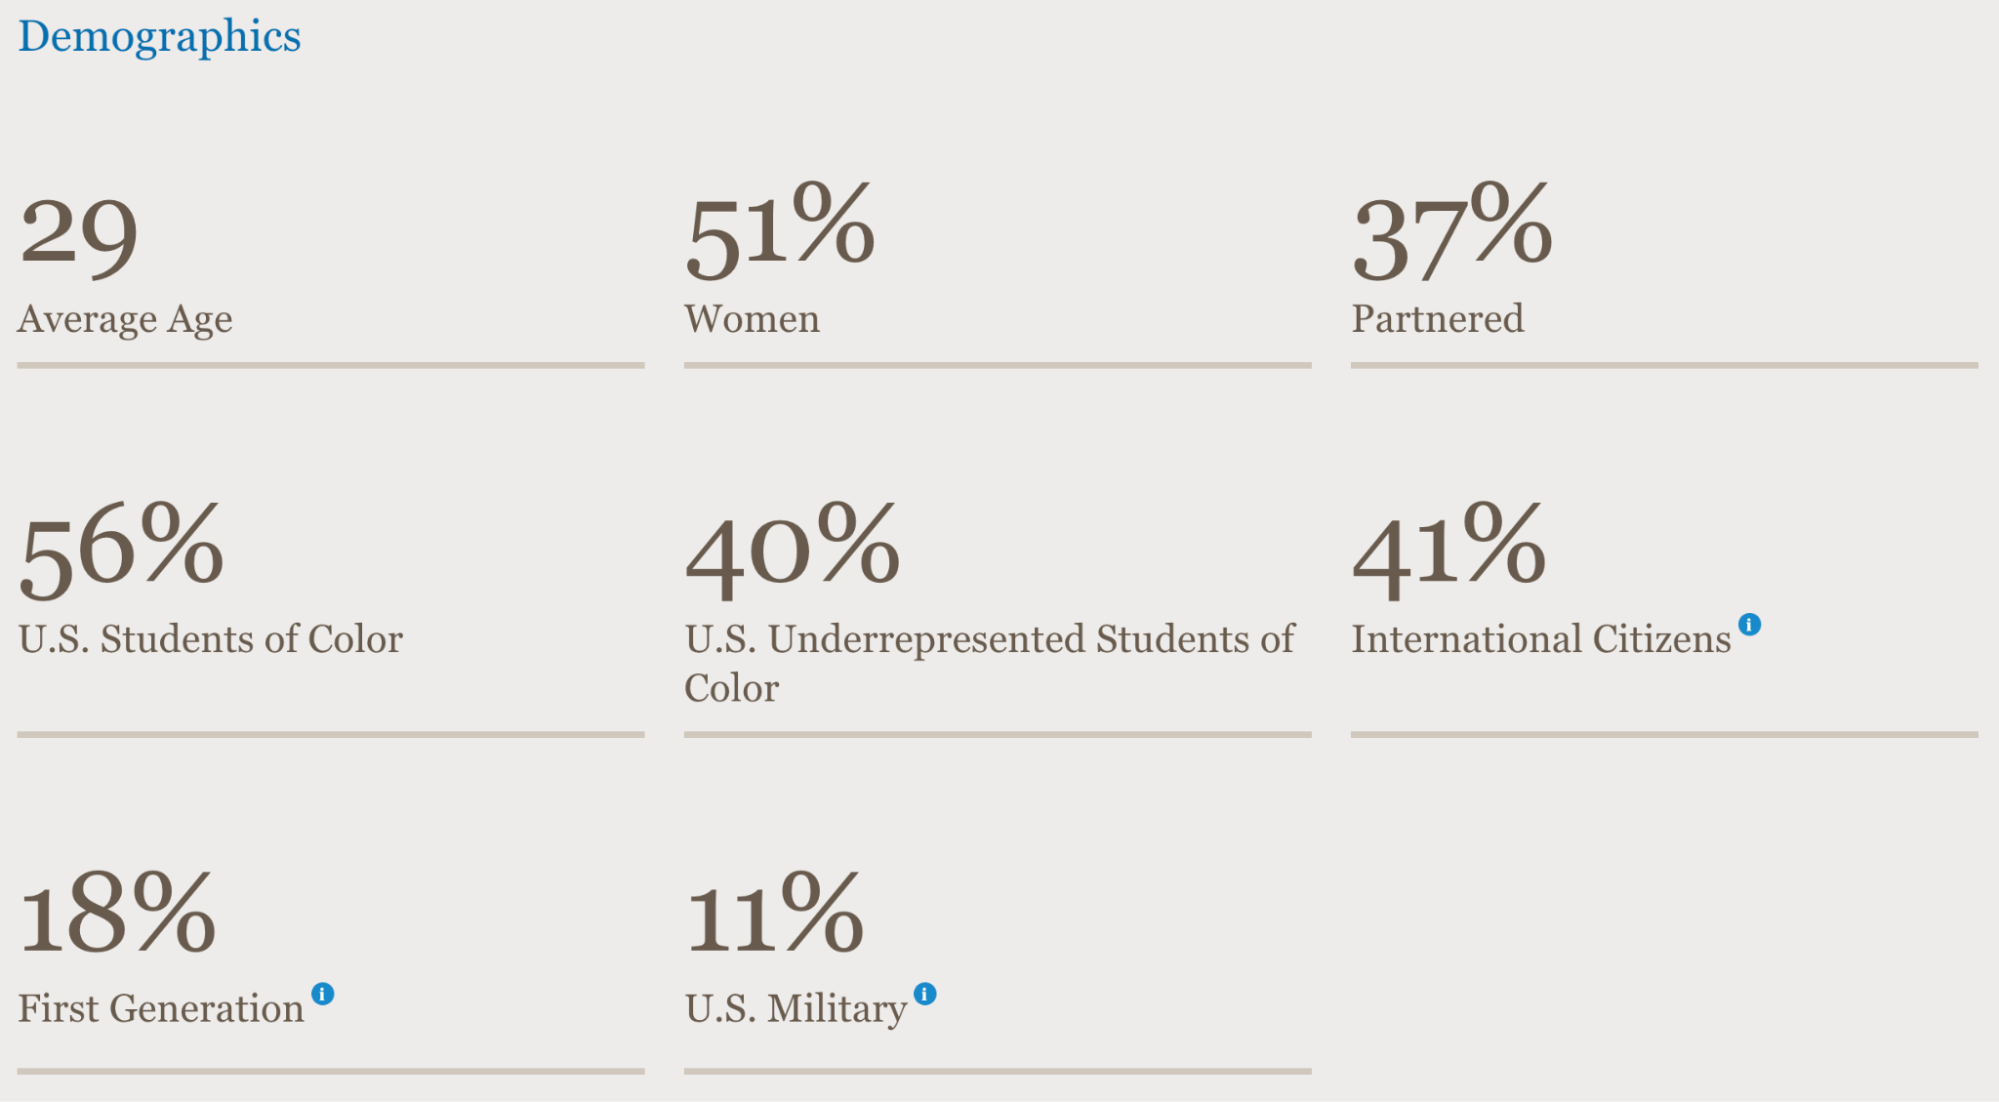Select the 29 average age figure

click(79, 234)
